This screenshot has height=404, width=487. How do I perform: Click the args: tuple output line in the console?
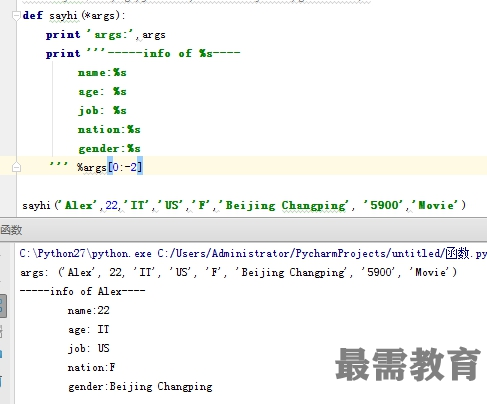[238, 272]
